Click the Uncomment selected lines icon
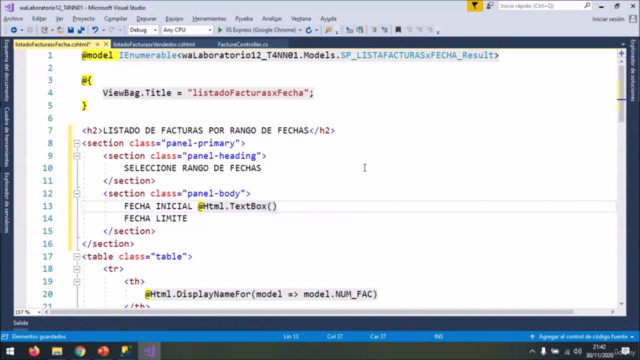This screenshot has height=360, width=640. [384, 30]
